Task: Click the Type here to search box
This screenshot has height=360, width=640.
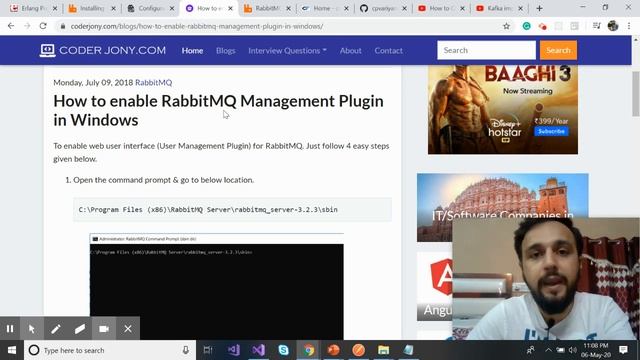Action: [110, 350]
